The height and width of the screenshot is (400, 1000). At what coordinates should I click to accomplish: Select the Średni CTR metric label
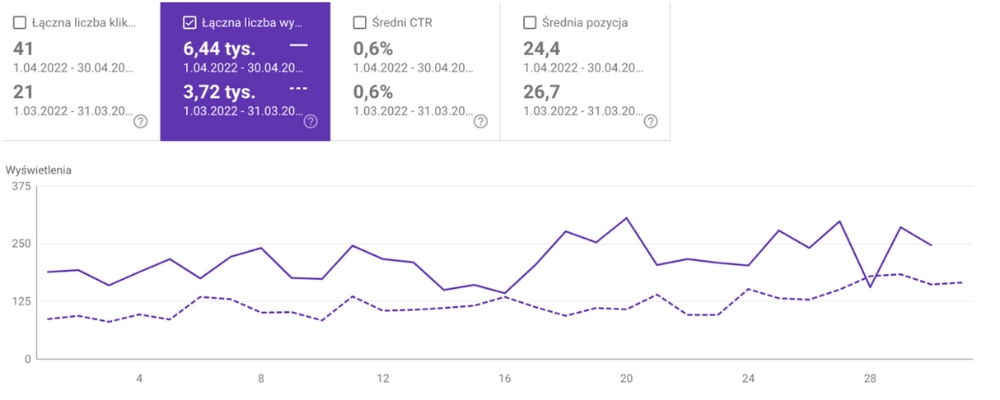(406, 22)
